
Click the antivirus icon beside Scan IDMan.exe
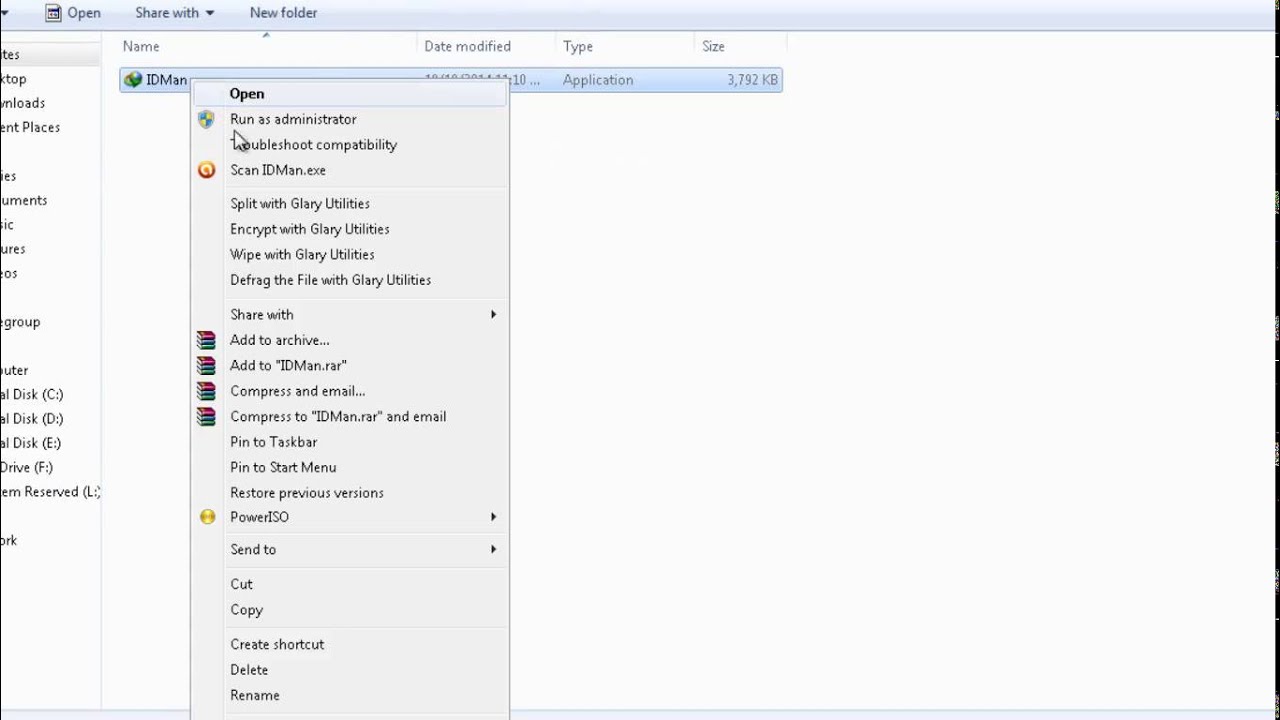pos(206,170)
